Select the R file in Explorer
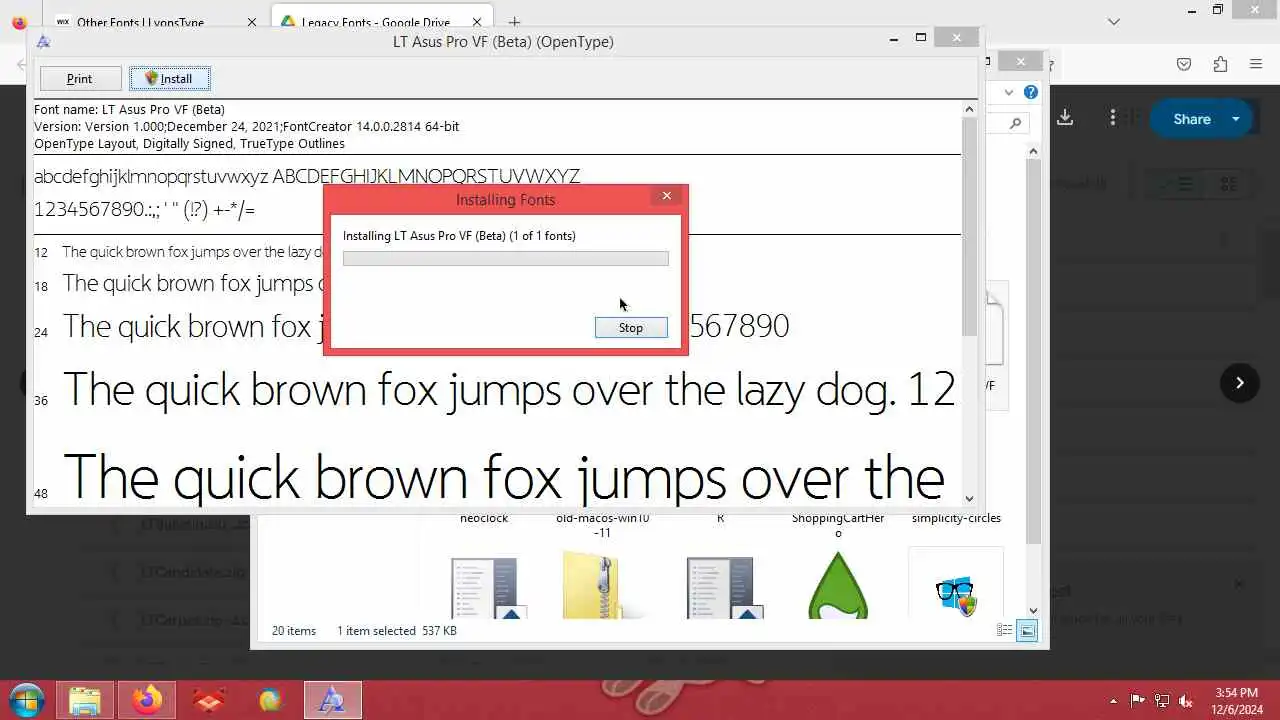 point(720,518)
